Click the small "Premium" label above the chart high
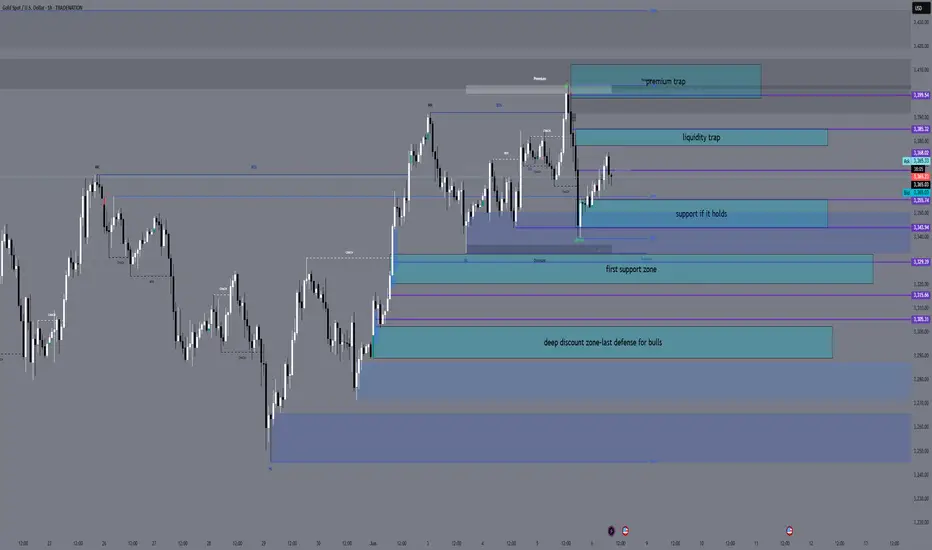Screen dimensions: 932x550 540,78
